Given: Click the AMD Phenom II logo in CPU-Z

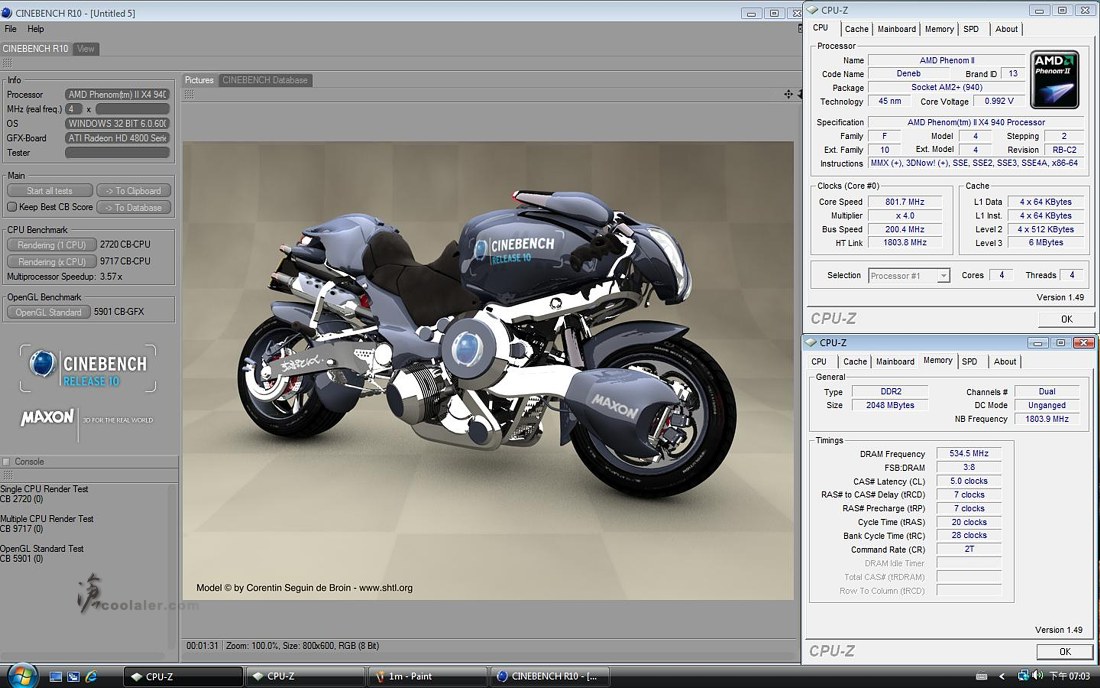Looking at the screenshot, I should pos(1054,79).
